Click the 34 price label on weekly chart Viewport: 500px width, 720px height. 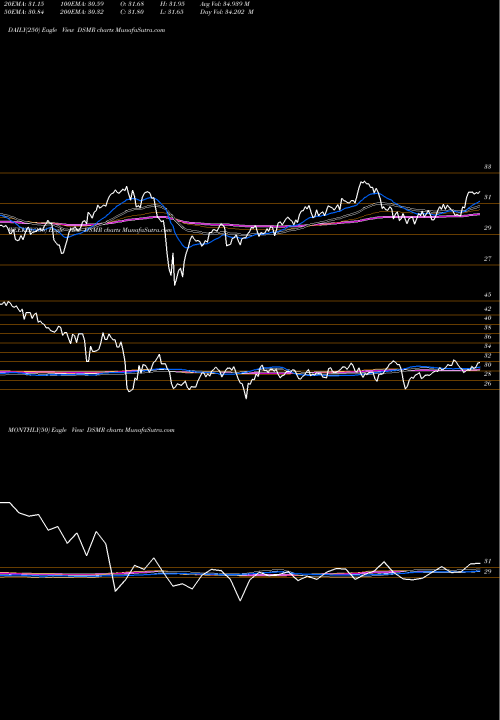[x=487, y=346]
